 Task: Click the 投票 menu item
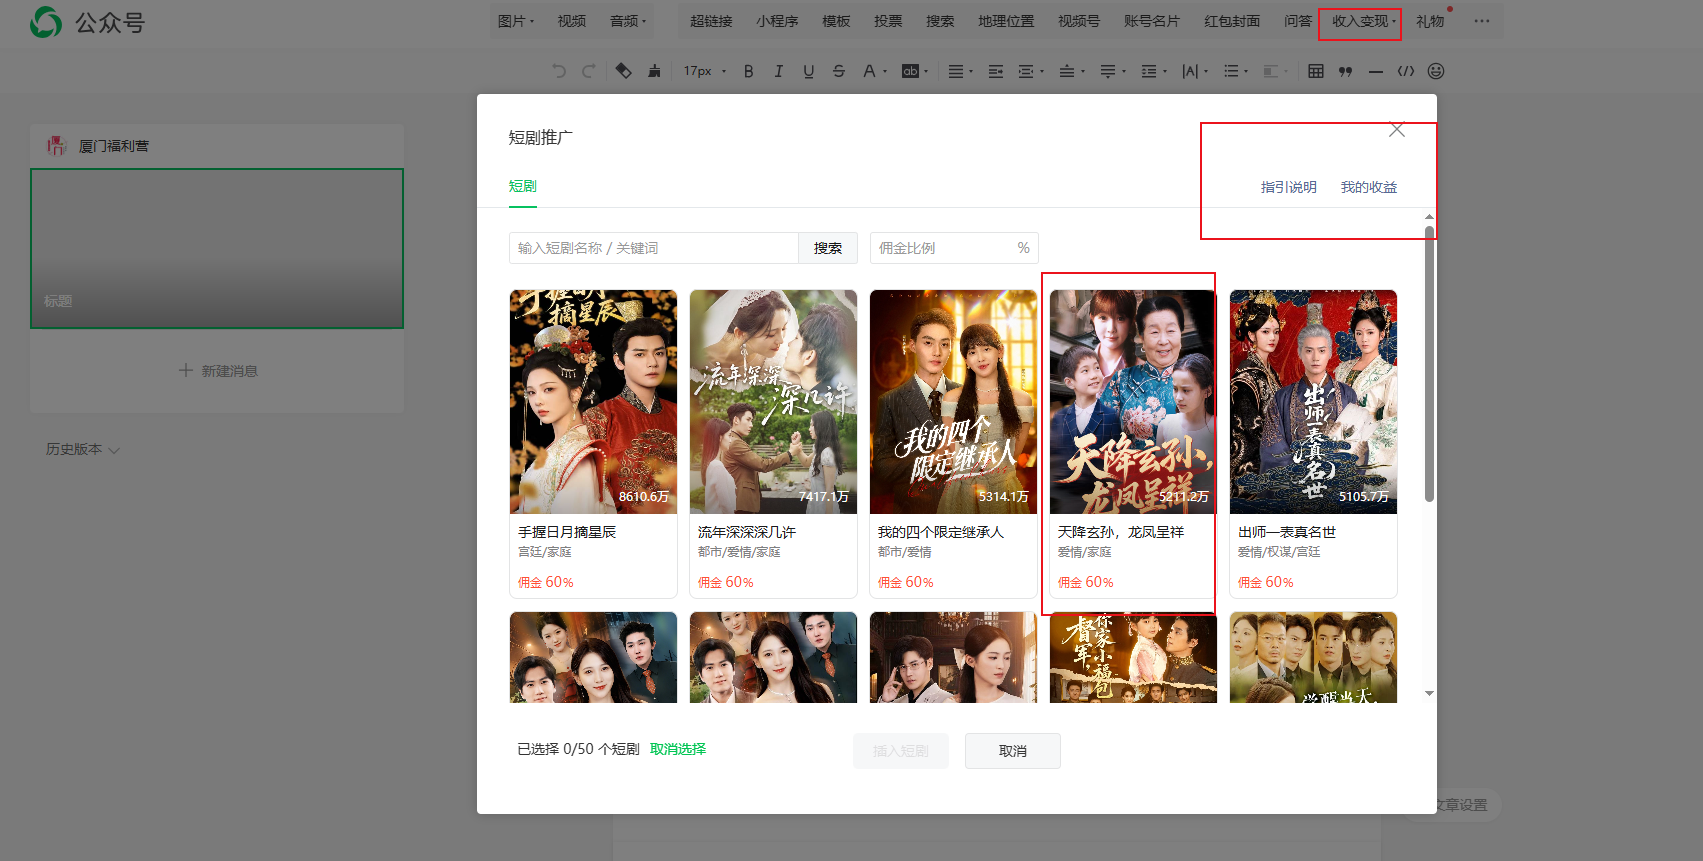point(888,21)
